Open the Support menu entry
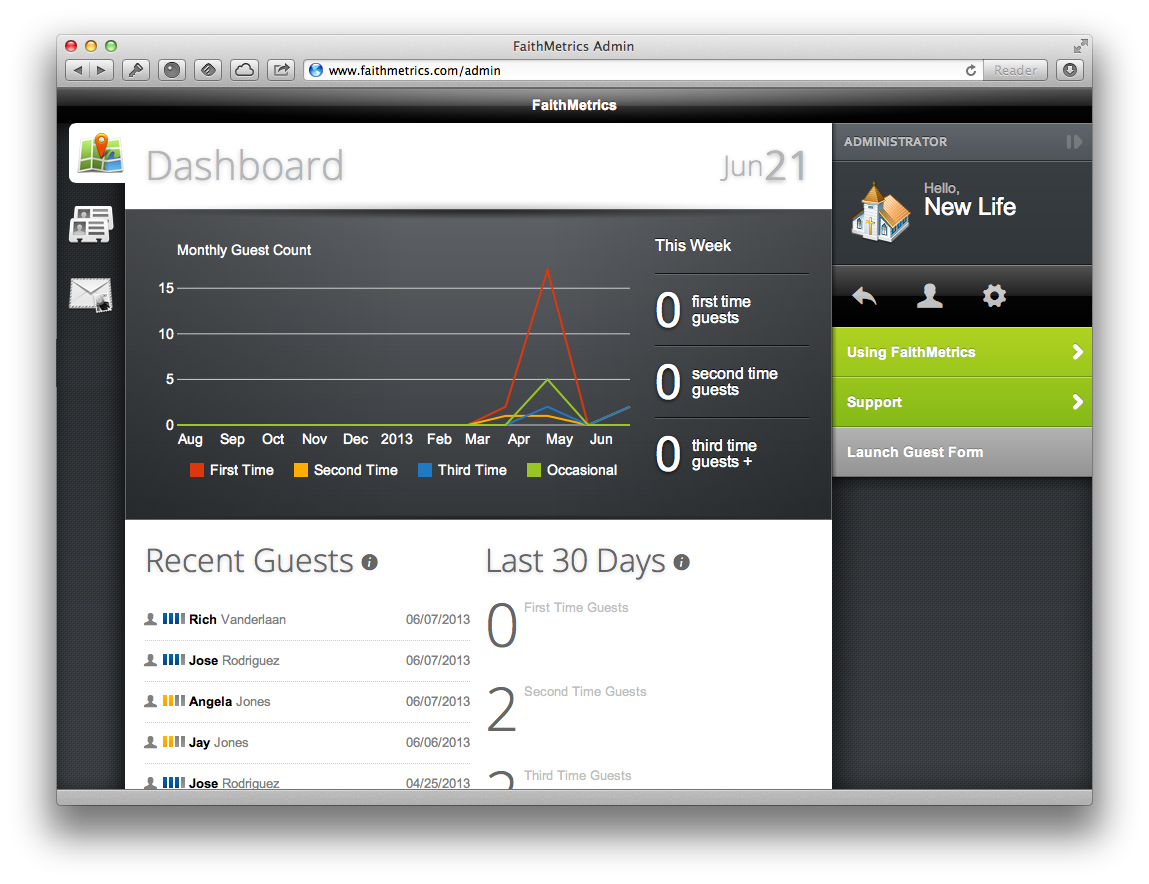This screenshot has width=1149, height=884. click(874, 402)
